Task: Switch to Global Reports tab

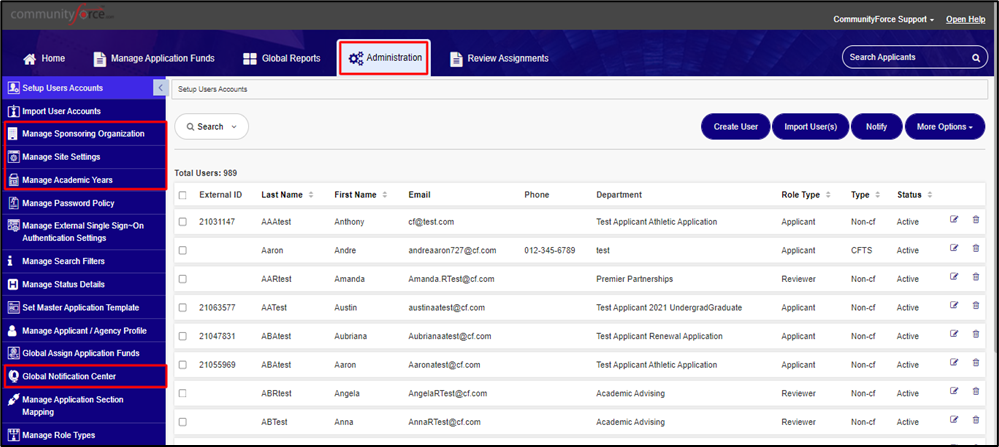Action: tap(282, 58)
